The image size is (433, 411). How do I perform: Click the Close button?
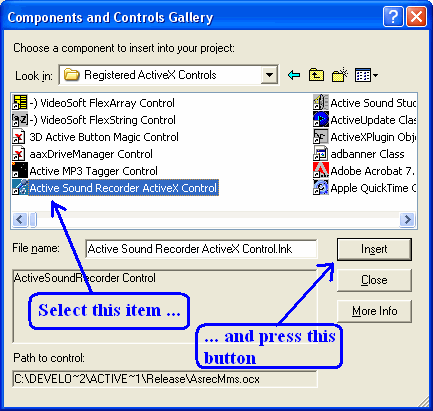tap(374, 280)
